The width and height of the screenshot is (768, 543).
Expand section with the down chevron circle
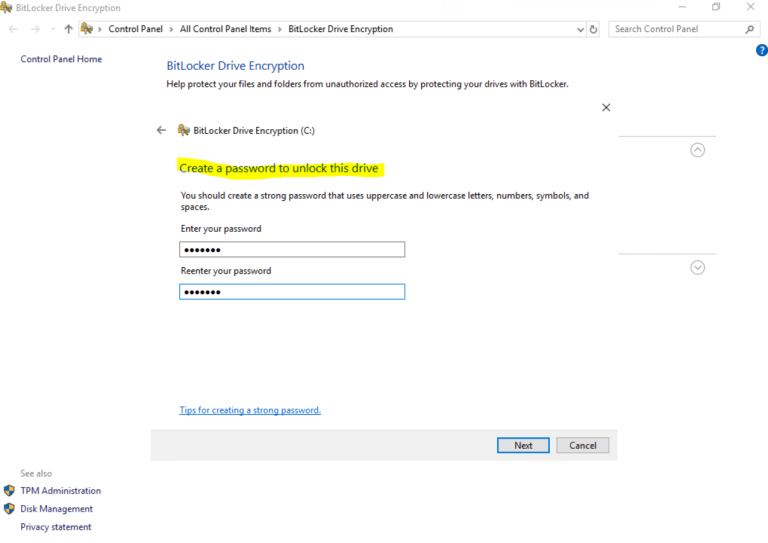click(x=697, y=267)
